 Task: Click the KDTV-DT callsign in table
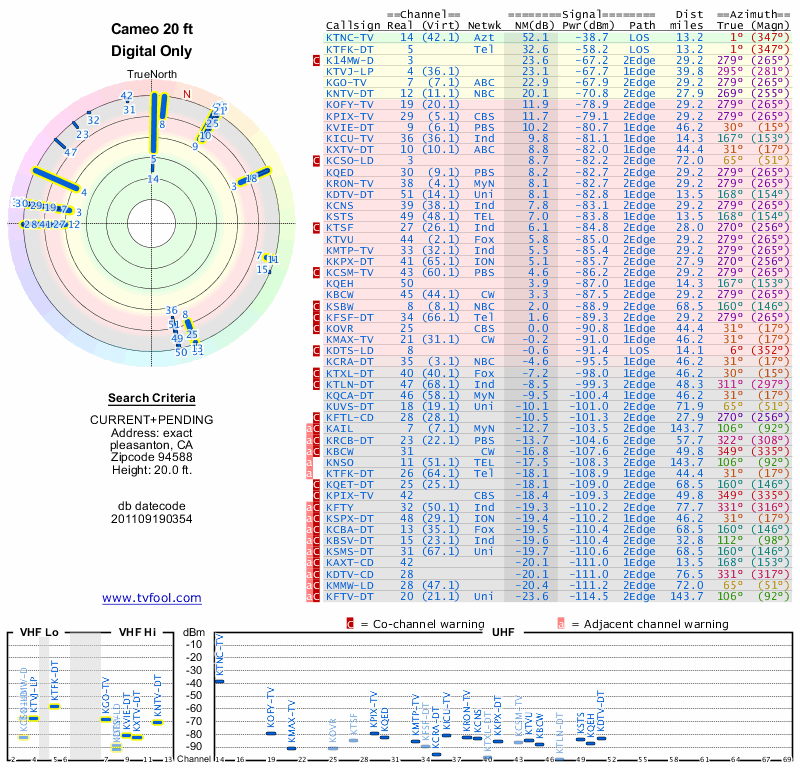[x=350, y=194]
